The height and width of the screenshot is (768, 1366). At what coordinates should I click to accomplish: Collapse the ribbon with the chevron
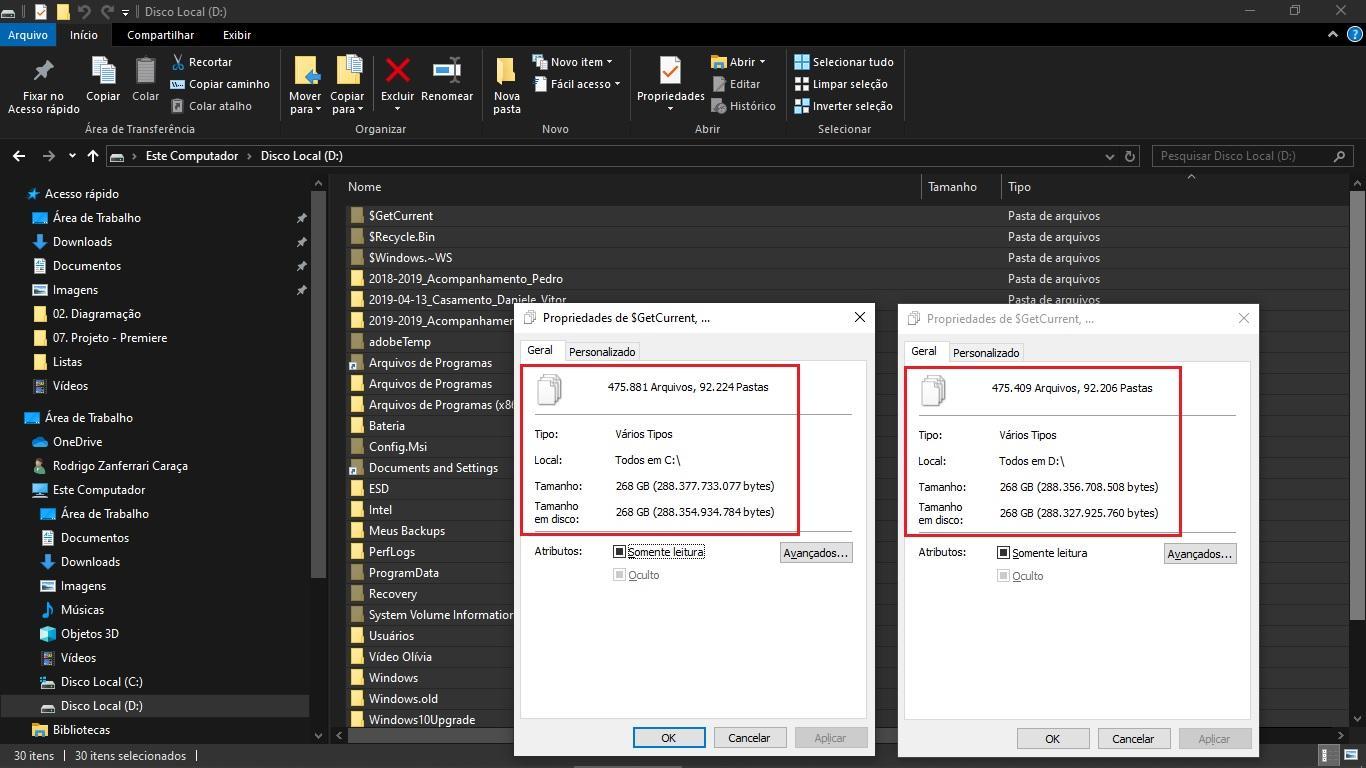coord(1332,34)
